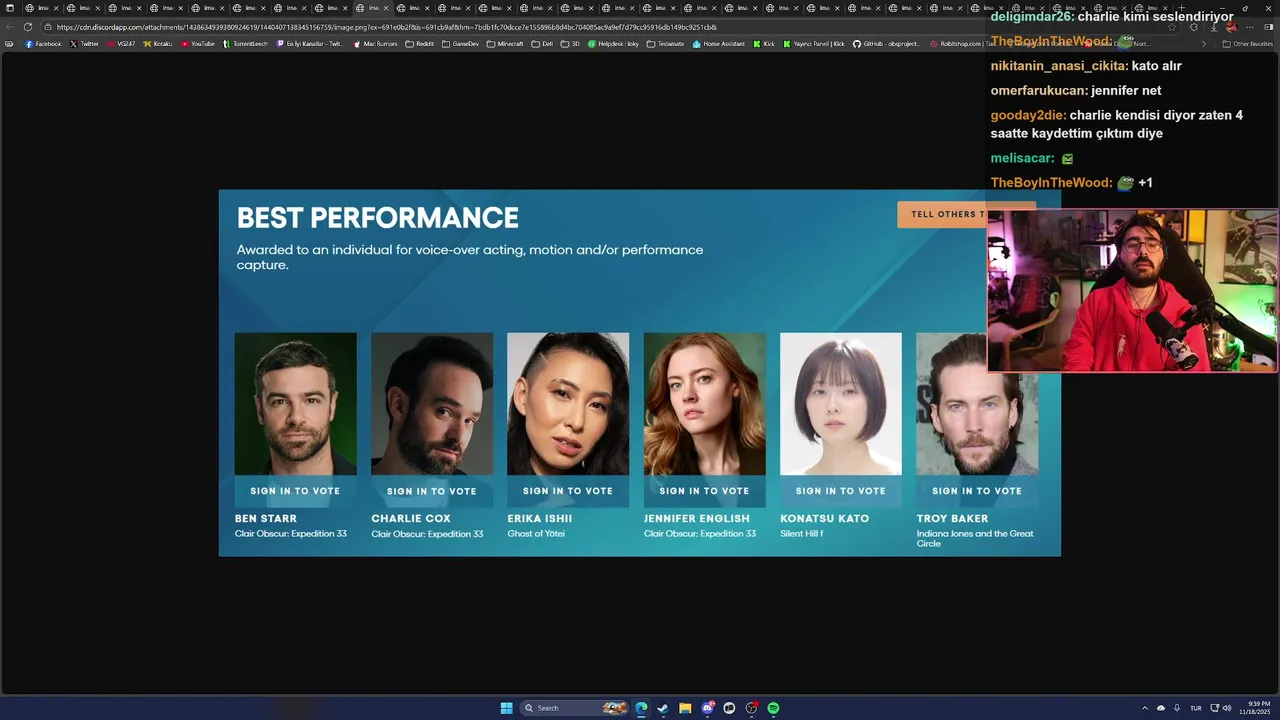Click the melisacar chat username
1280x720 pixels.
[1023, 158]
